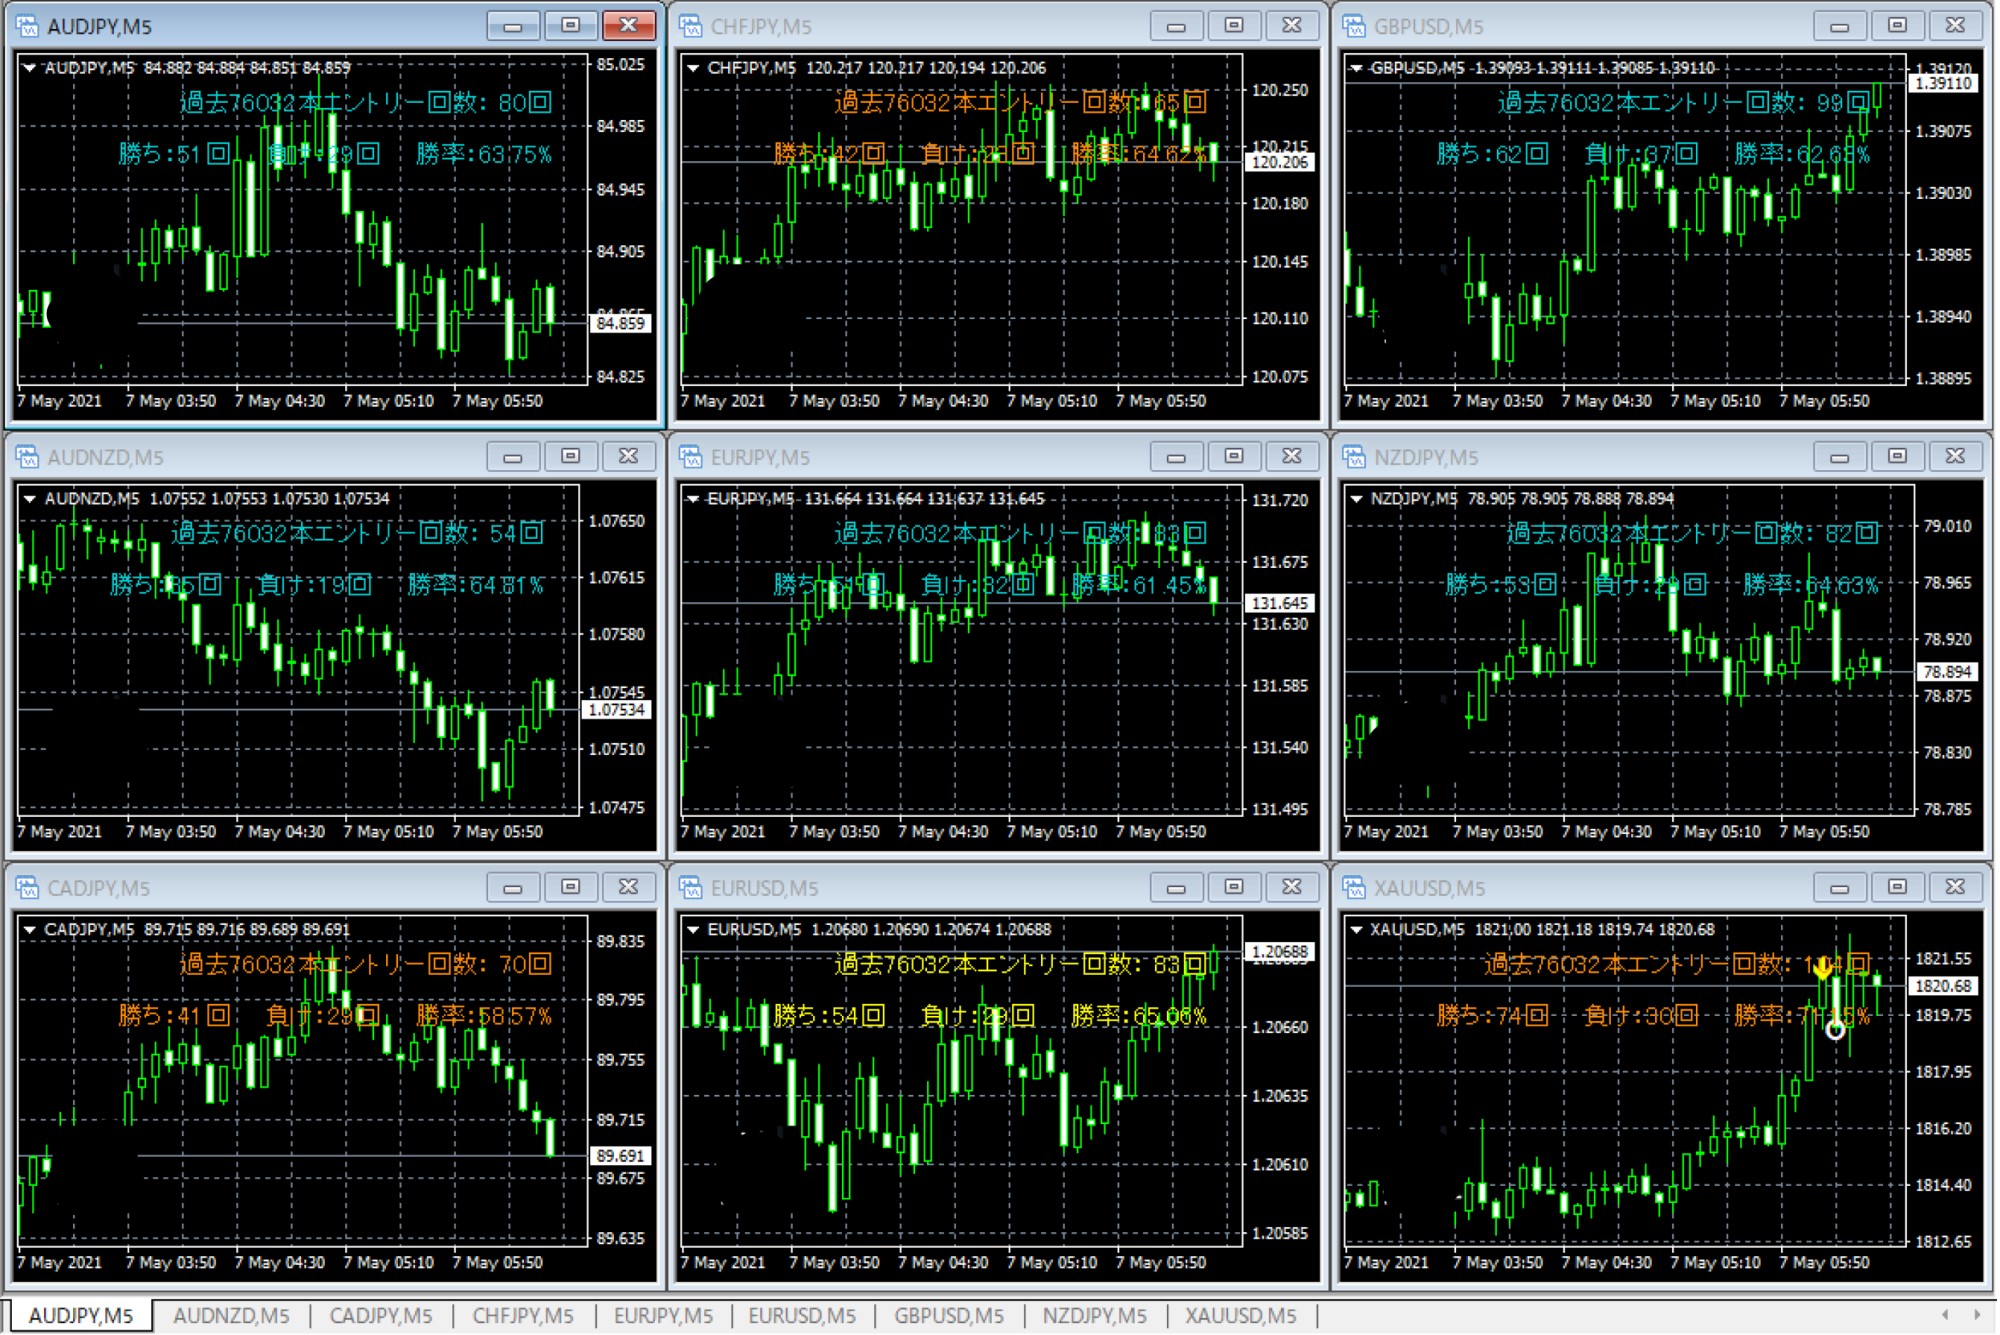Click the GBPUSD chart window title icon
The image size is (2000, 1335).
[1354, 26]
